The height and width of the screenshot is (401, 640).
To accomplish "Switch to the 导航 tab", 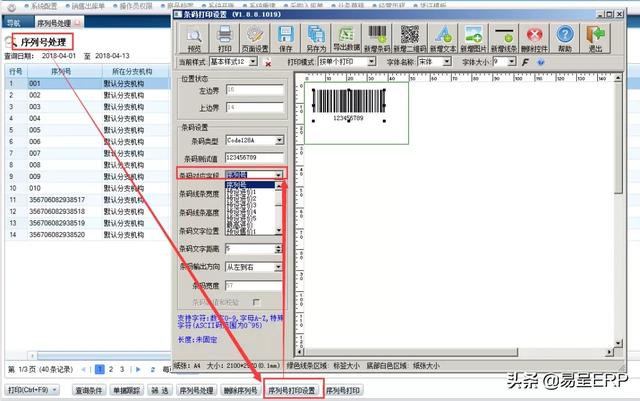I will click(14, 20).
